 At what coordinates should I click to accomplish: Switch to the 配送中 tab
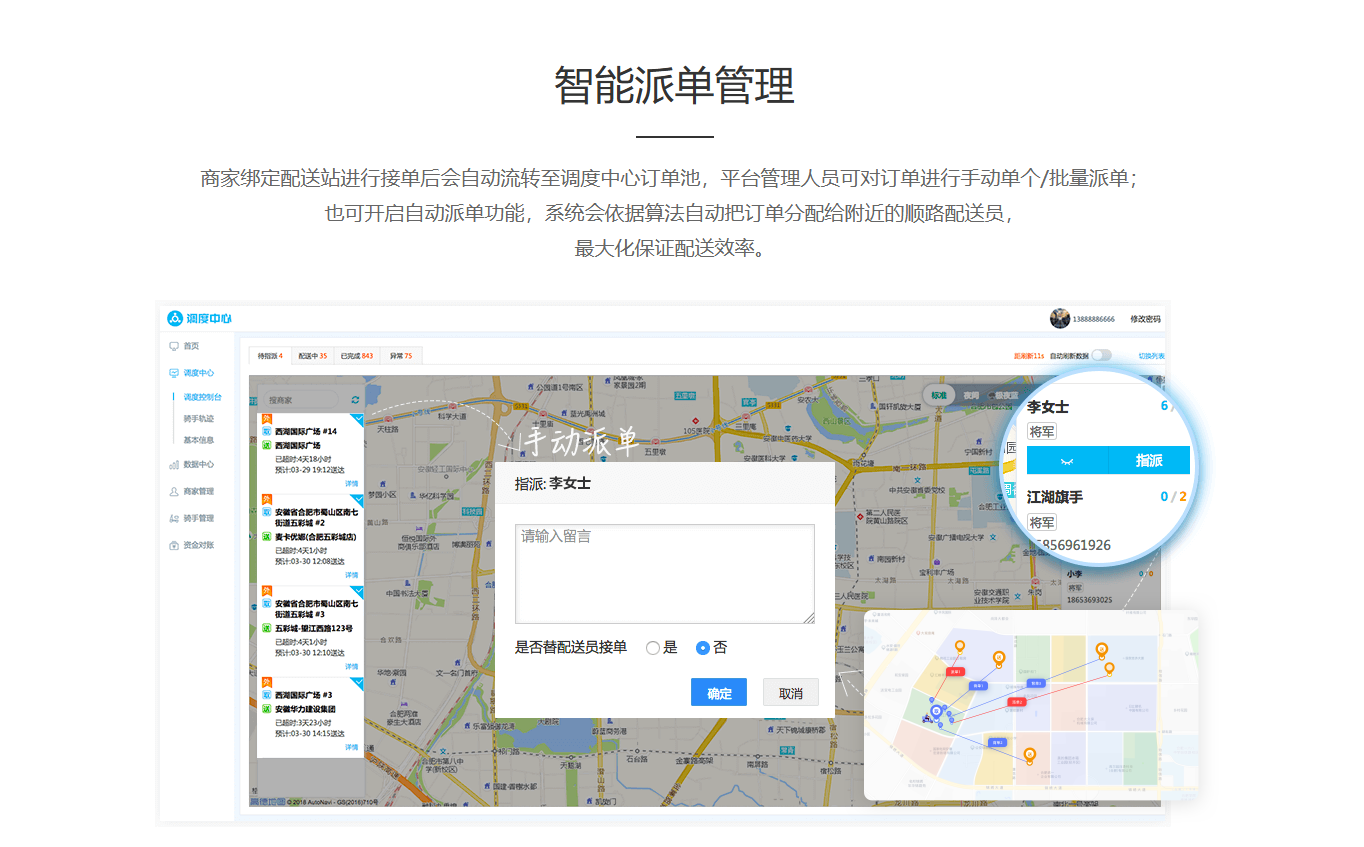tap(312, 355)
